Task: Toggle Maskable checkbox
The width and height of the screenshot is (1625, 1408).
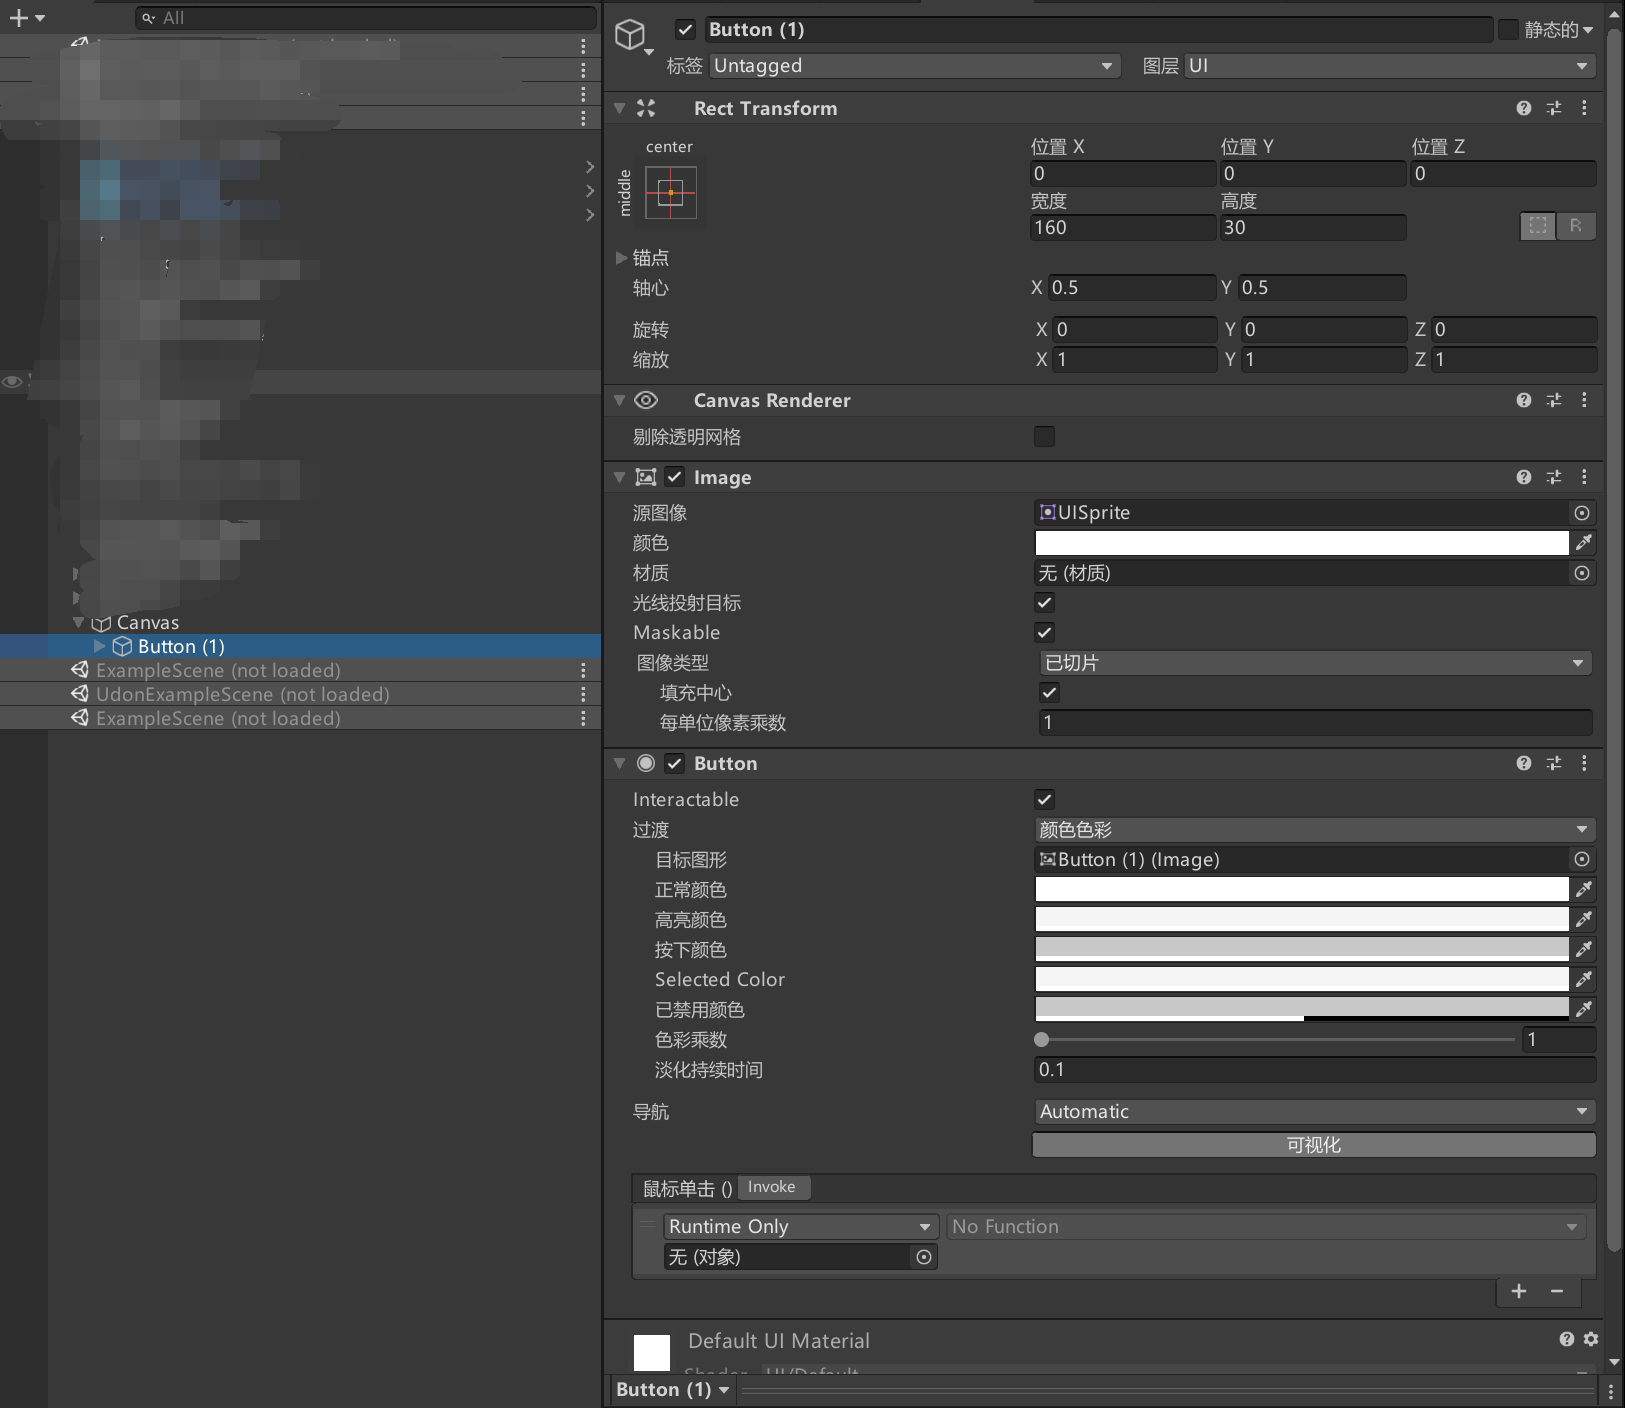Action: [1044, 633]
